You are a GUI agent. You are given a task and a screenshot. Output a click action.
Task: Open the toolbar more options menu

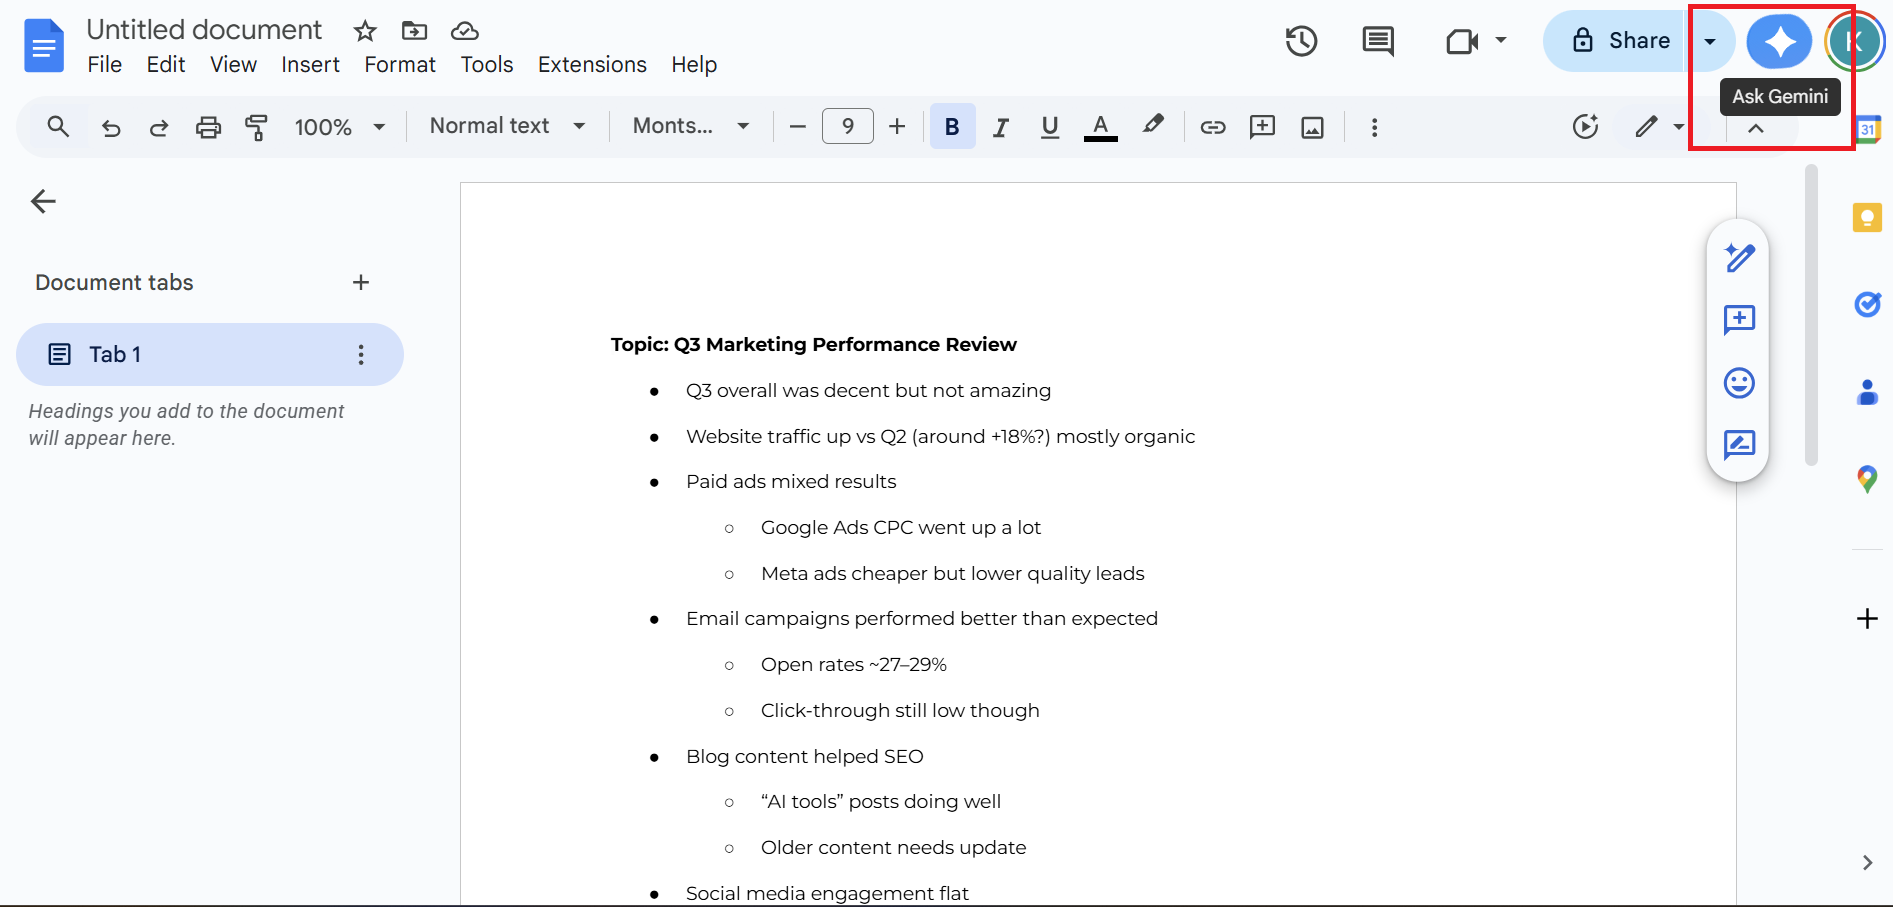1374,127
